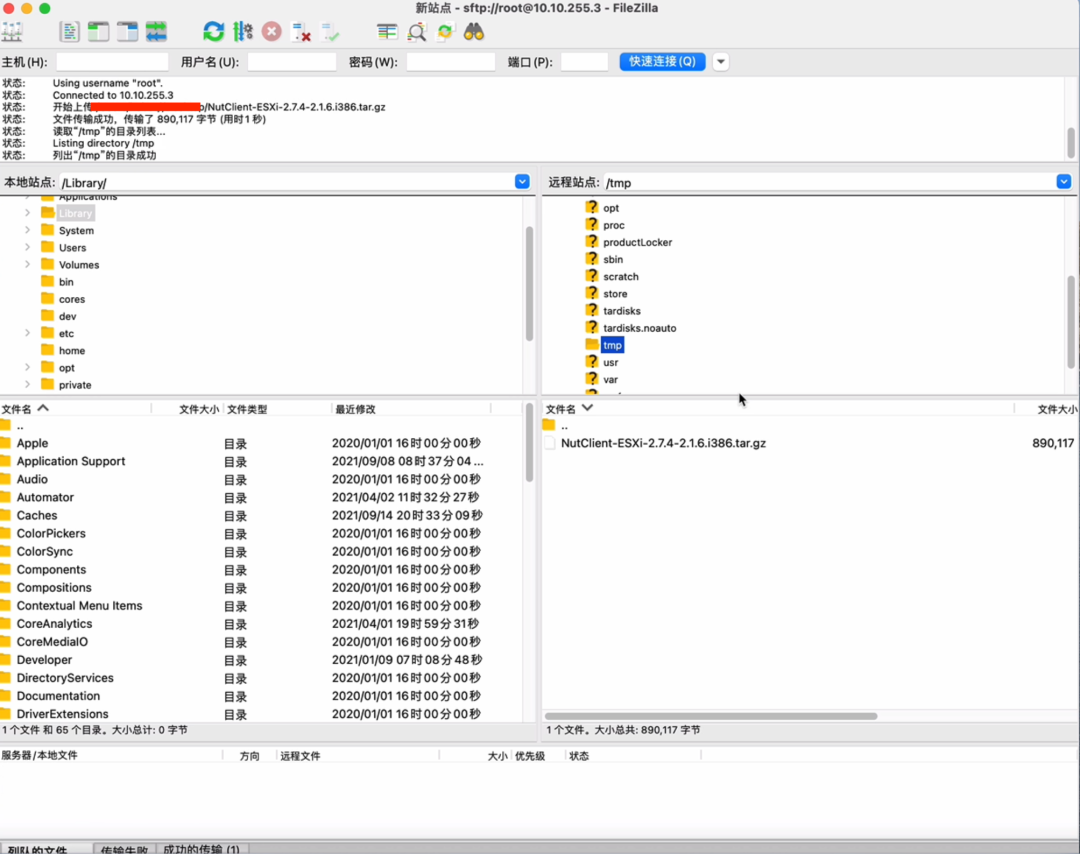Disconnect from the current server
The width and height of the screenshot is (1080, 854).
[x=301, y=32]
